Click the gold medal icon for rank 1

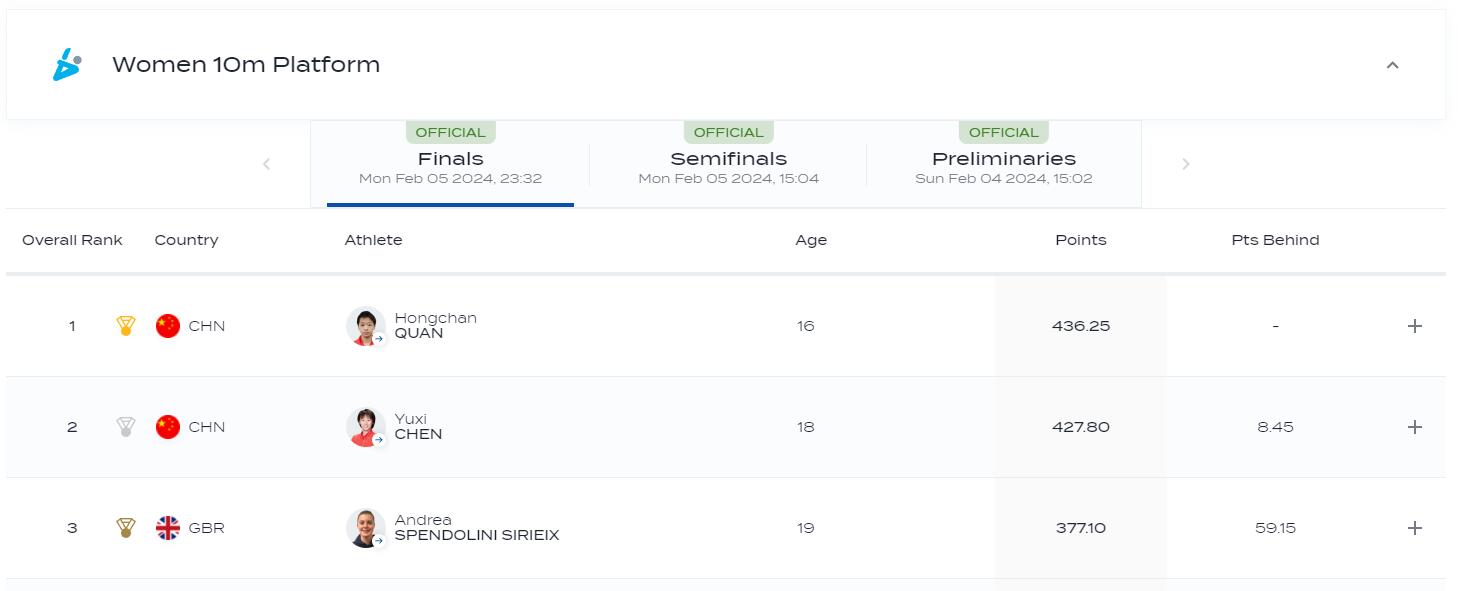click(x=126, y=326)
